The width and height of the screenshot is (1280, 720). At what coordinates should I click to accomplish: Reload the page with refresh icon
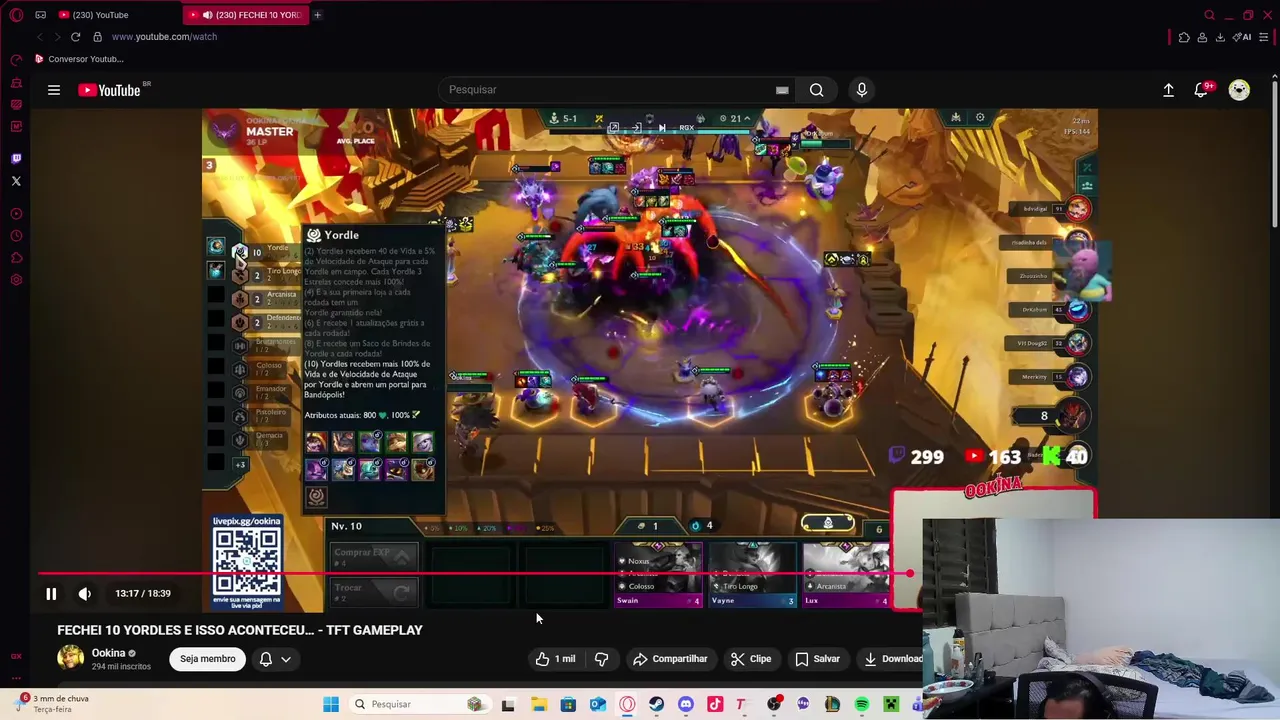[75, 37]
